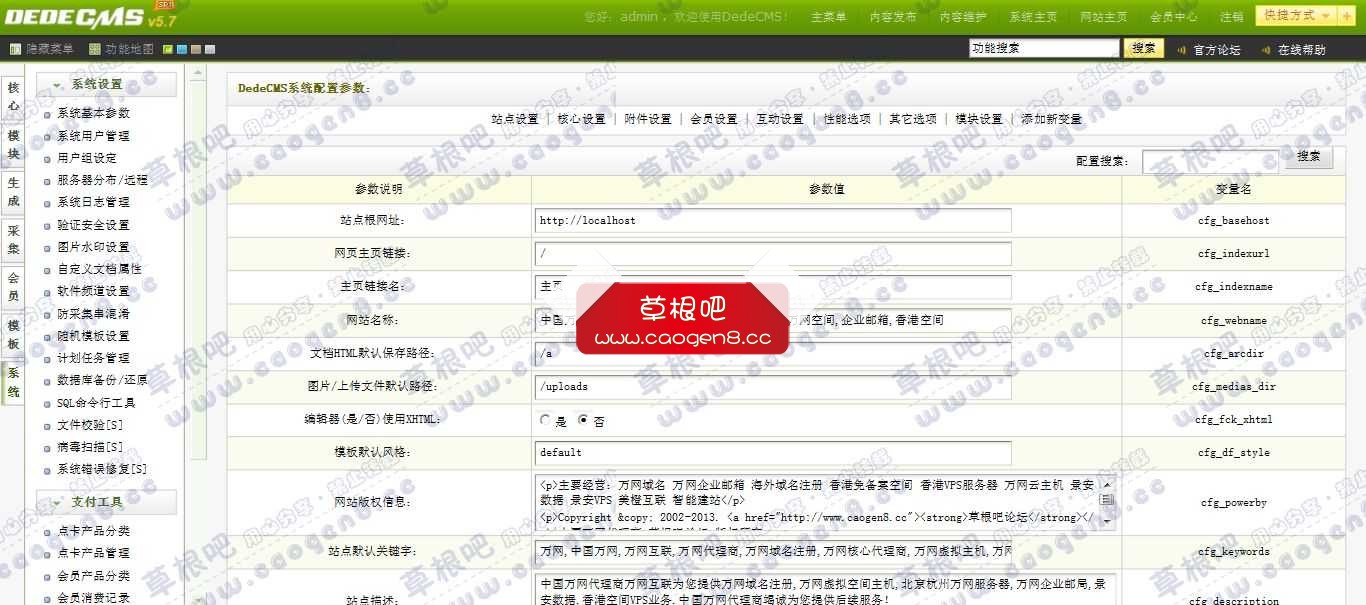This screenshot has width=1366, height=605.
Task: Click the 在线帮助 speaker icon
Action: (1265, 50)
